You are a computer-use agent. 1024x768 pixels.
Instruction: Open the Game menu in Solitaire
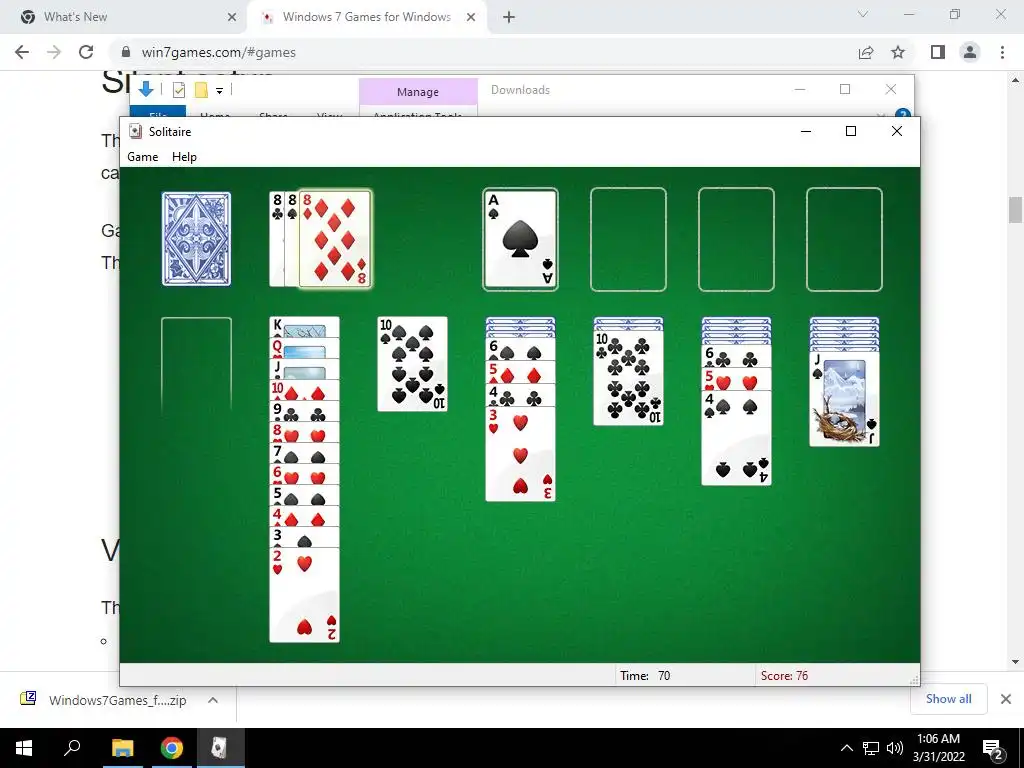[142, 157]
